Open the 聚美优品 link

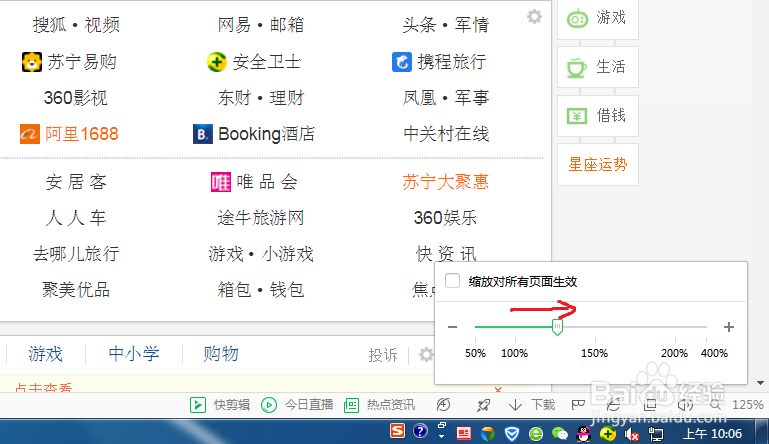76,290
